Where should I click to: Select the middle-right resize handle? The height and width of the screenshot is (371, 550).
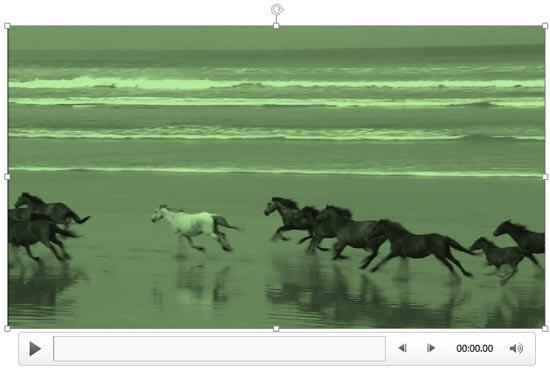point(545,177)
